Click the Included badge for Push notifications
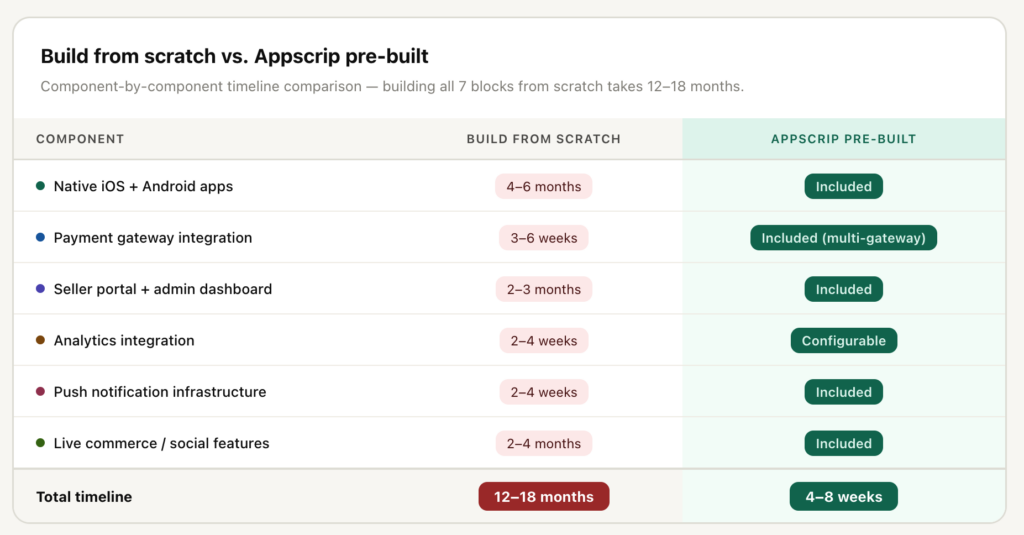 coord(843,392)
